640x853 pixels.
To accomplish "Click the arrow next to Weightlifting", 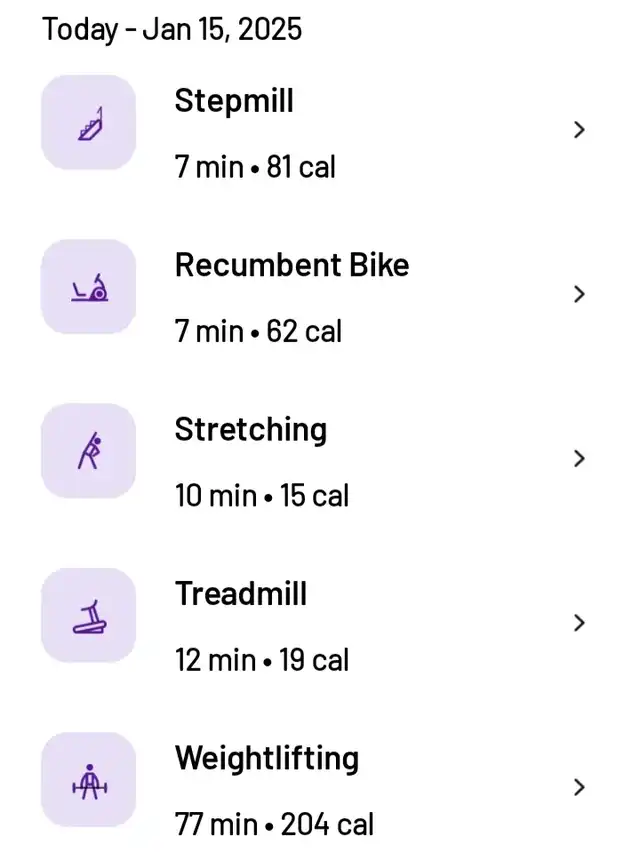I will pyautogui.click(x=580, y=787).
